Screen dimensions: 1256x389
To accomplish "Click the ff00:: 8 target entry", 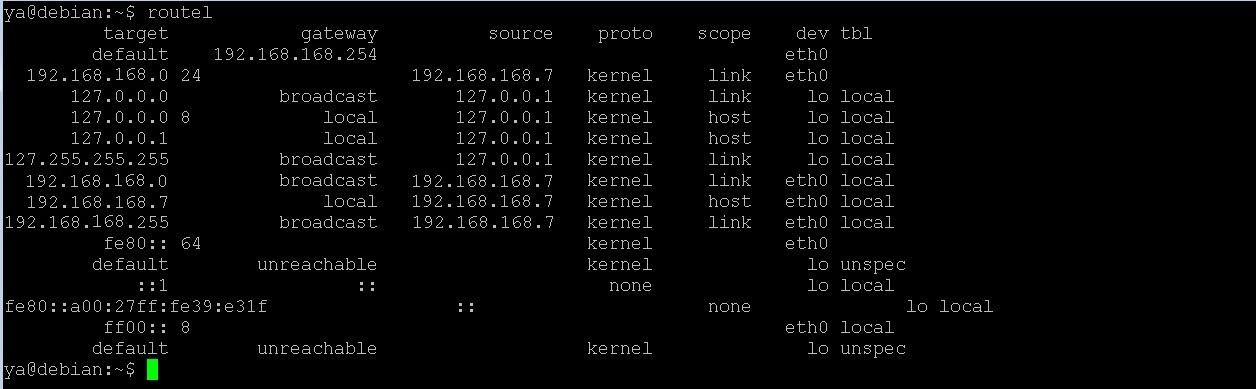I will coord(147,328).
